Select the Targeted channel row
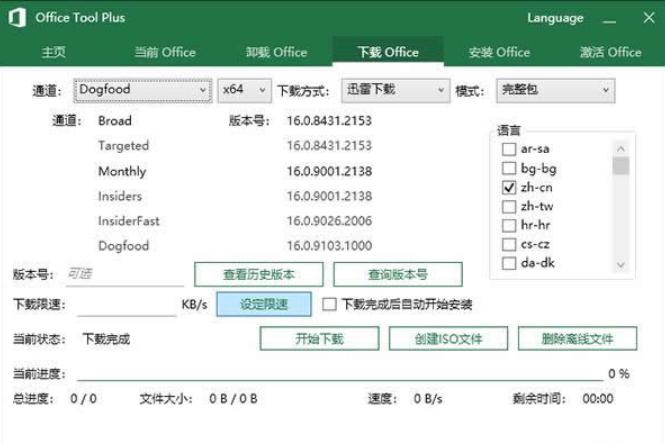The width and height of the screenshot is (665, 444). pos(123,146)
